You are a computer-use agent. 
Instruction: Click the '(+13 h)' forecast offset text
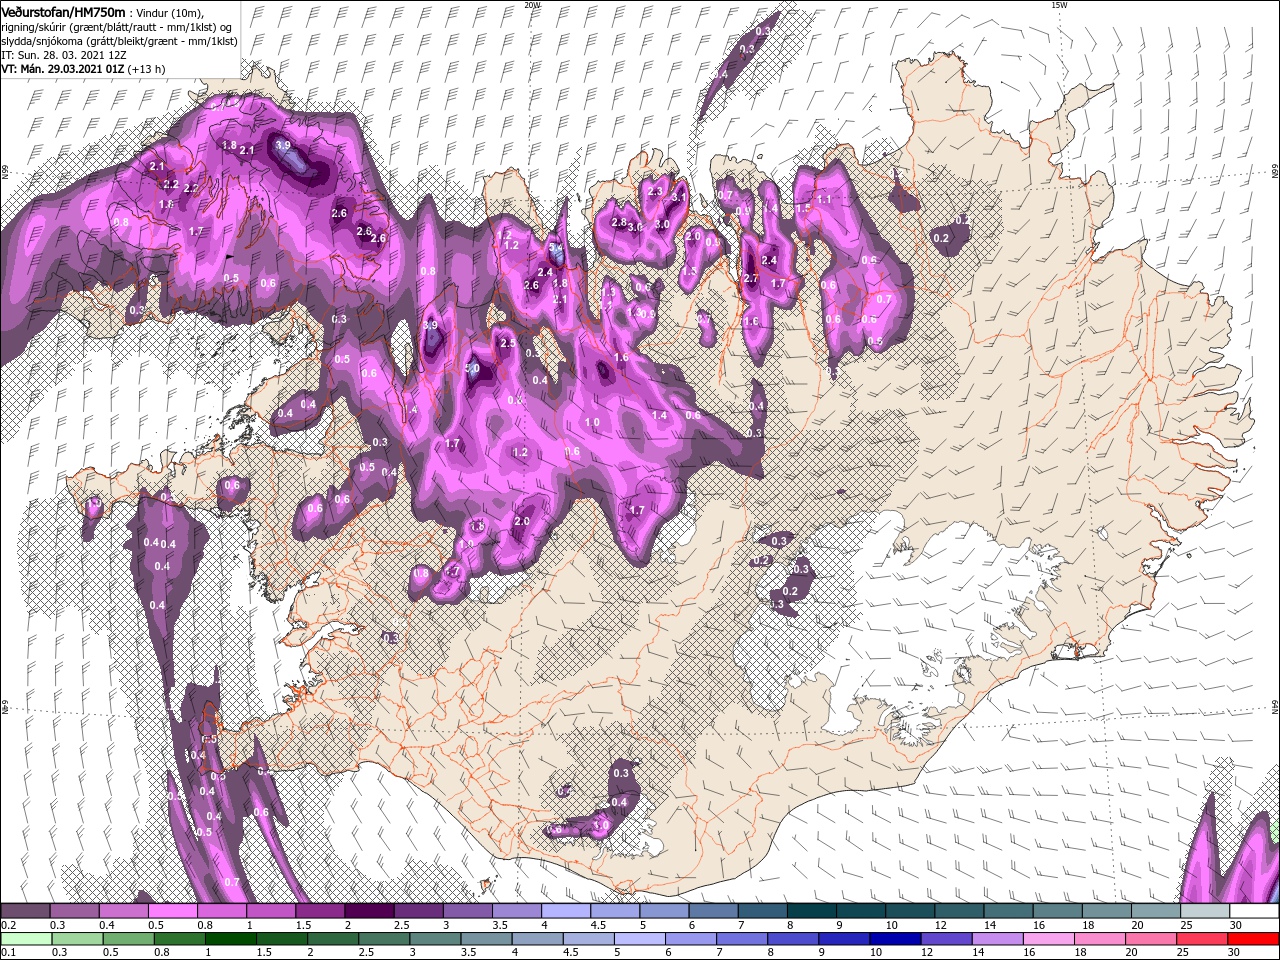(146, 69)
